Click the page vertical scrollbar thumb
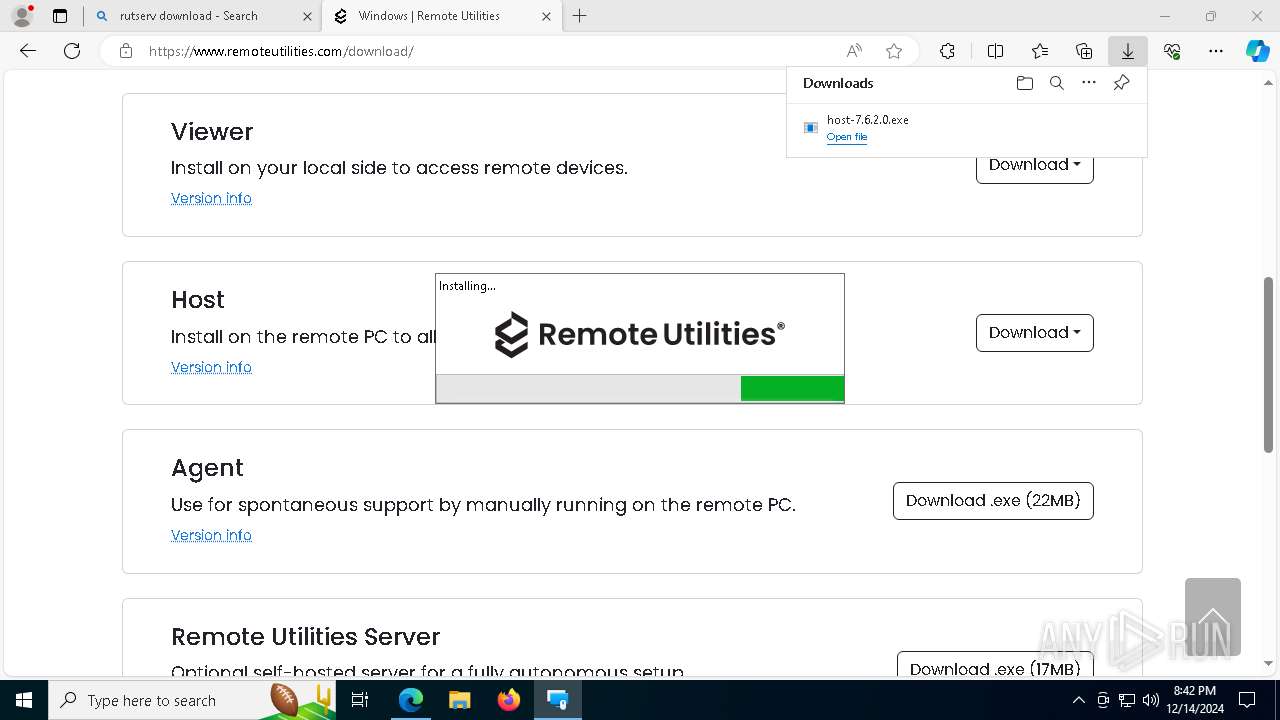The image size is (1280, 720). tap(1268, 364)
